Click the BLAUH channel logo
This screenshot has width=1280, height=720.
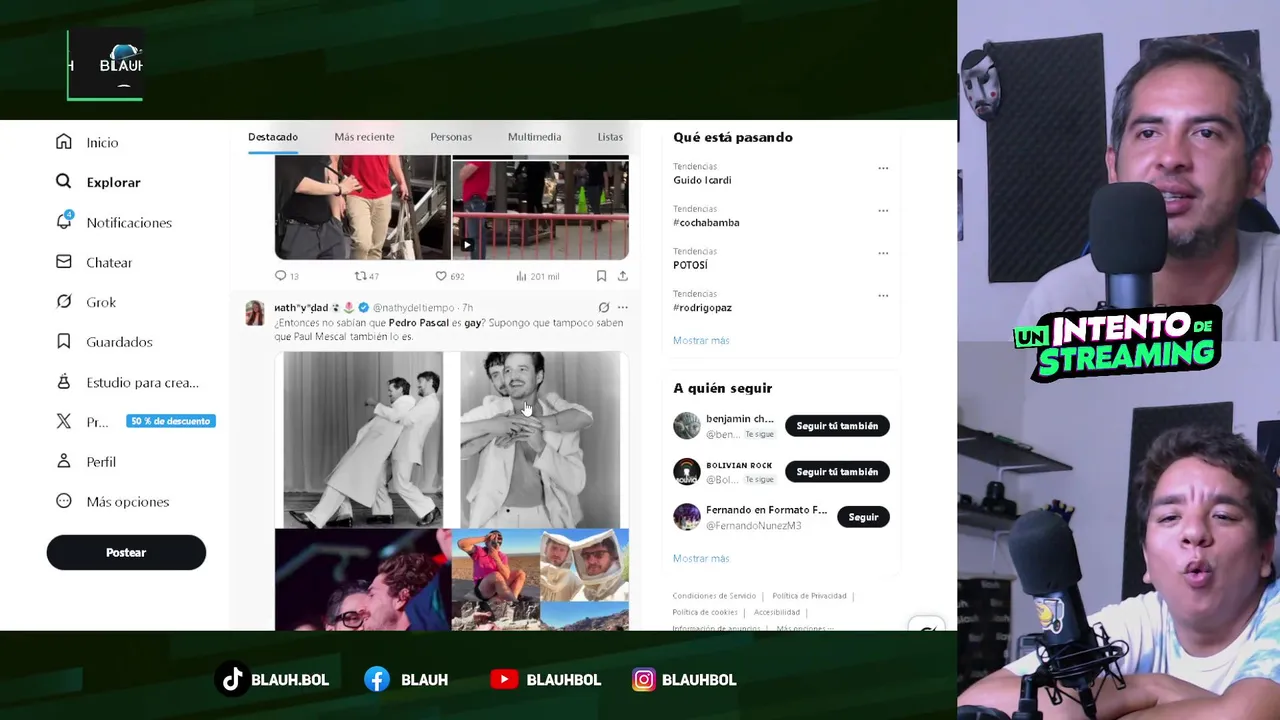coord(105,65)
